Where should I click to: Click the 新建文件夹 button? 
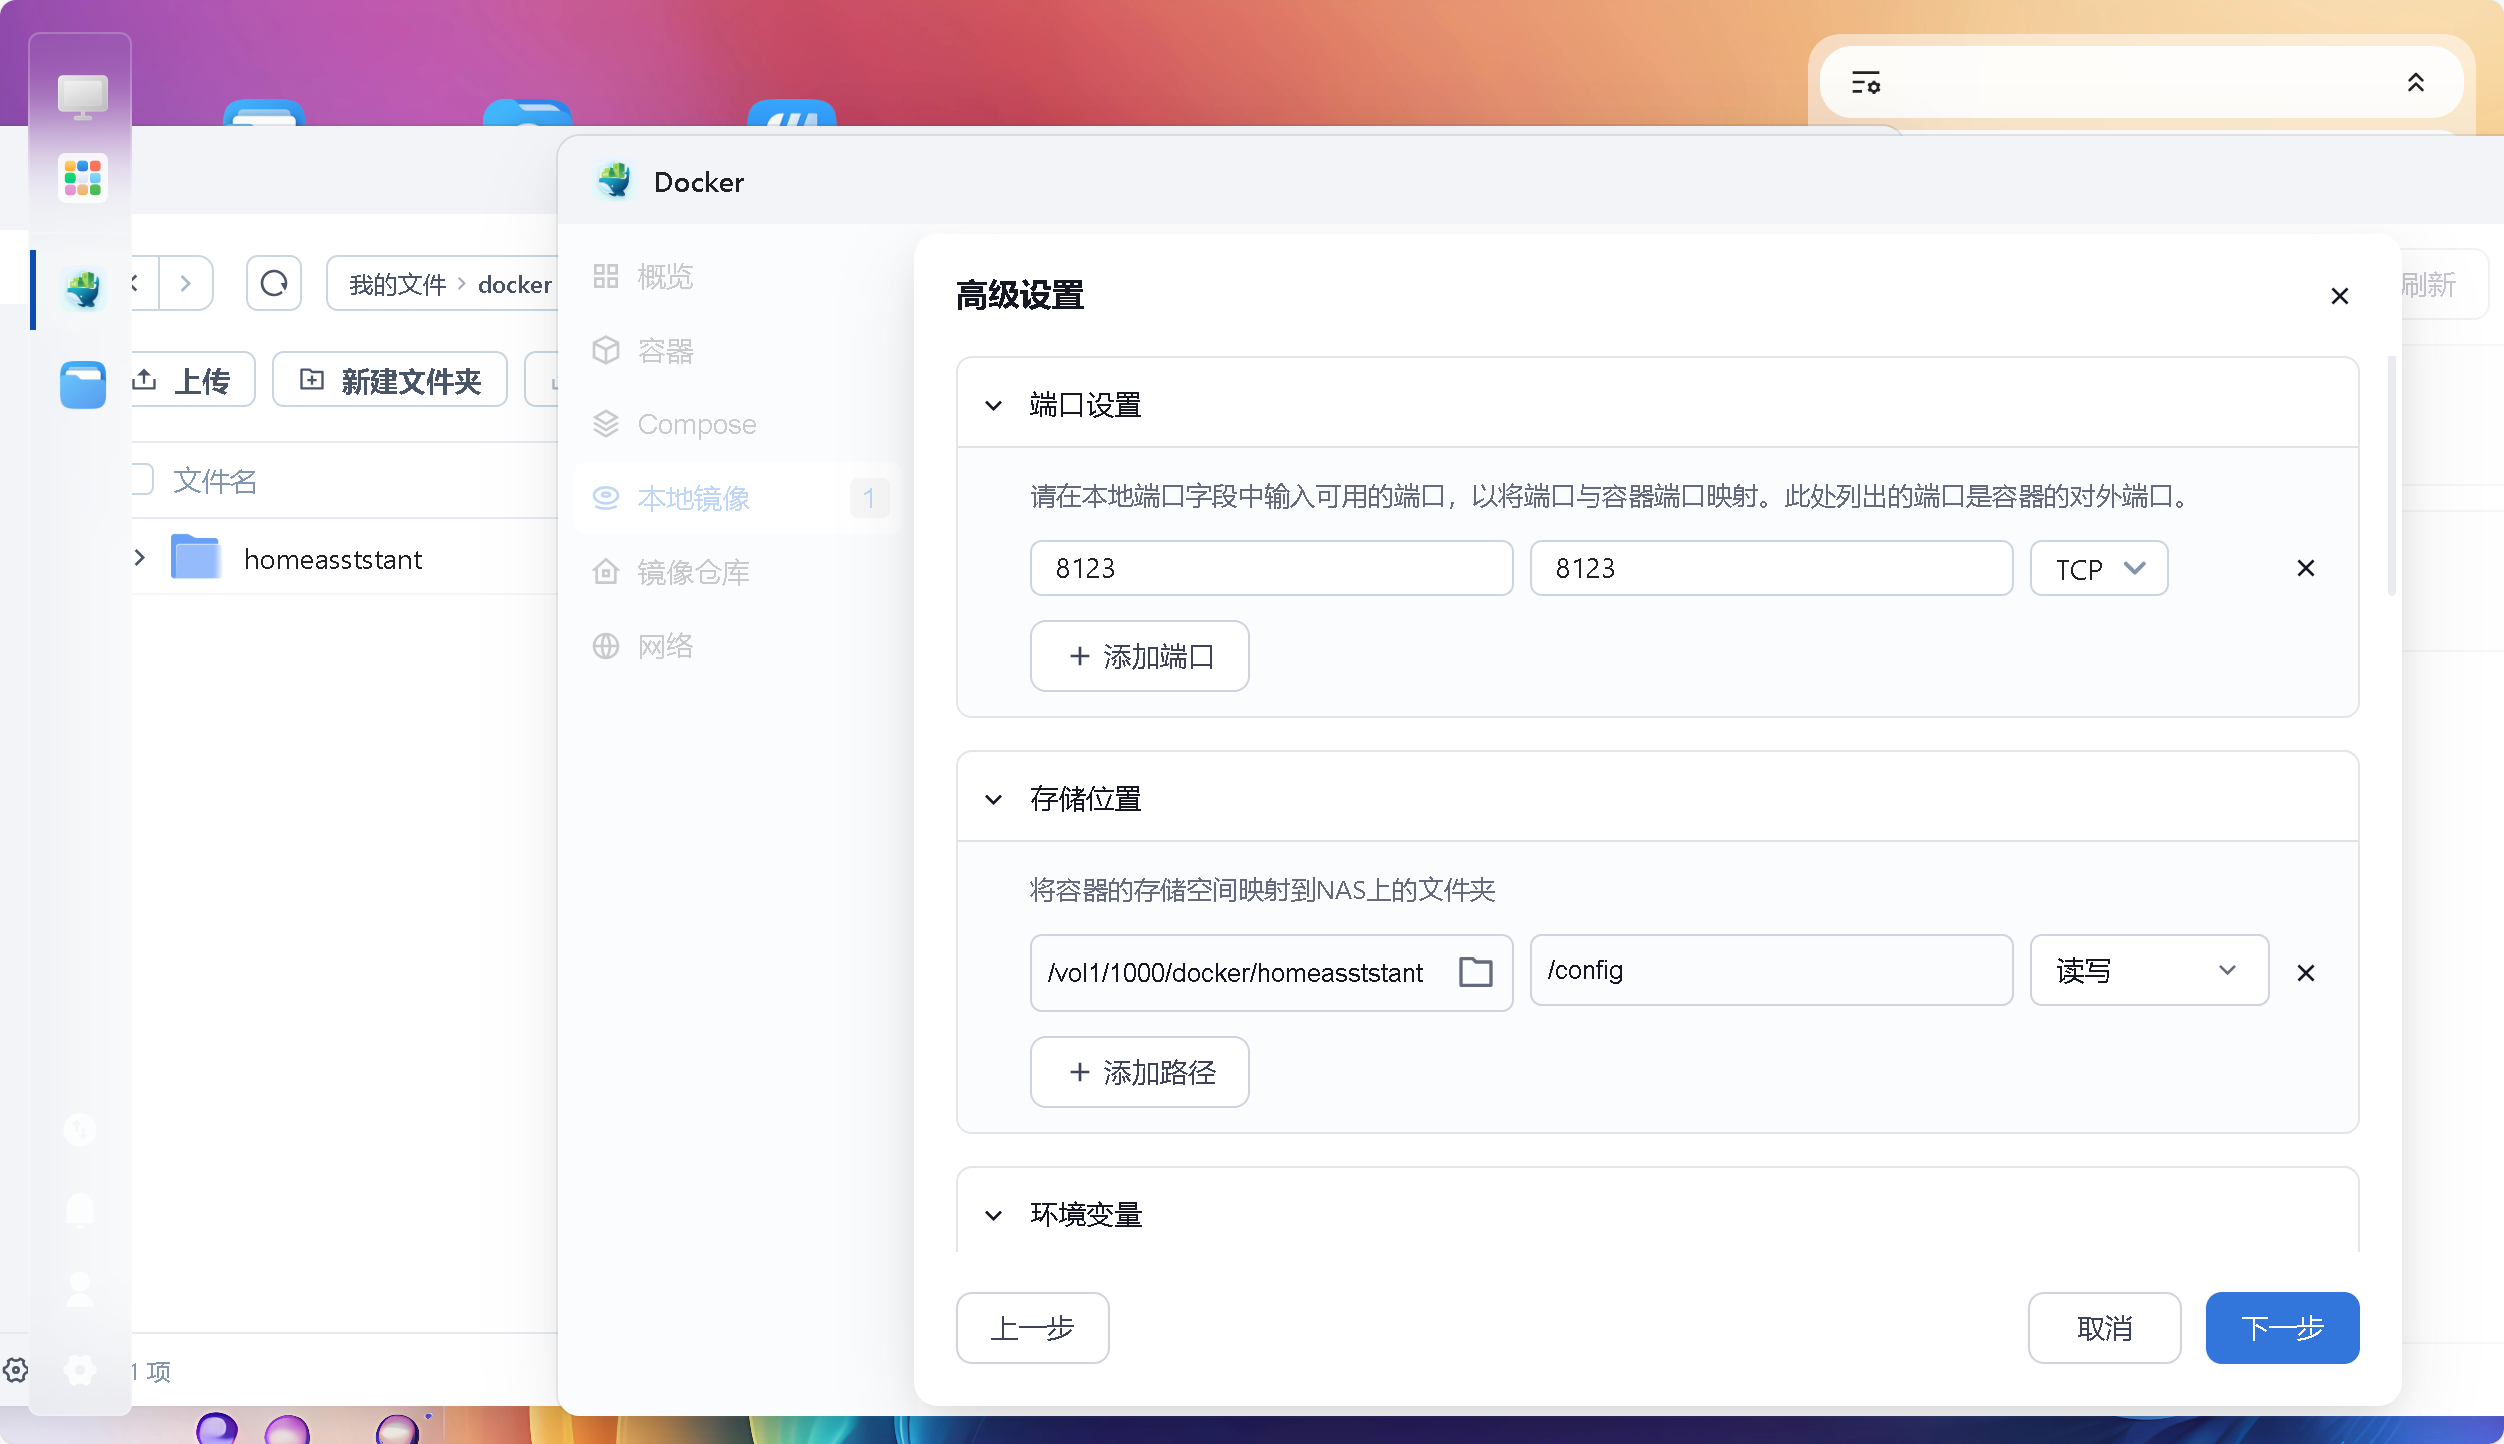[390, 380]
